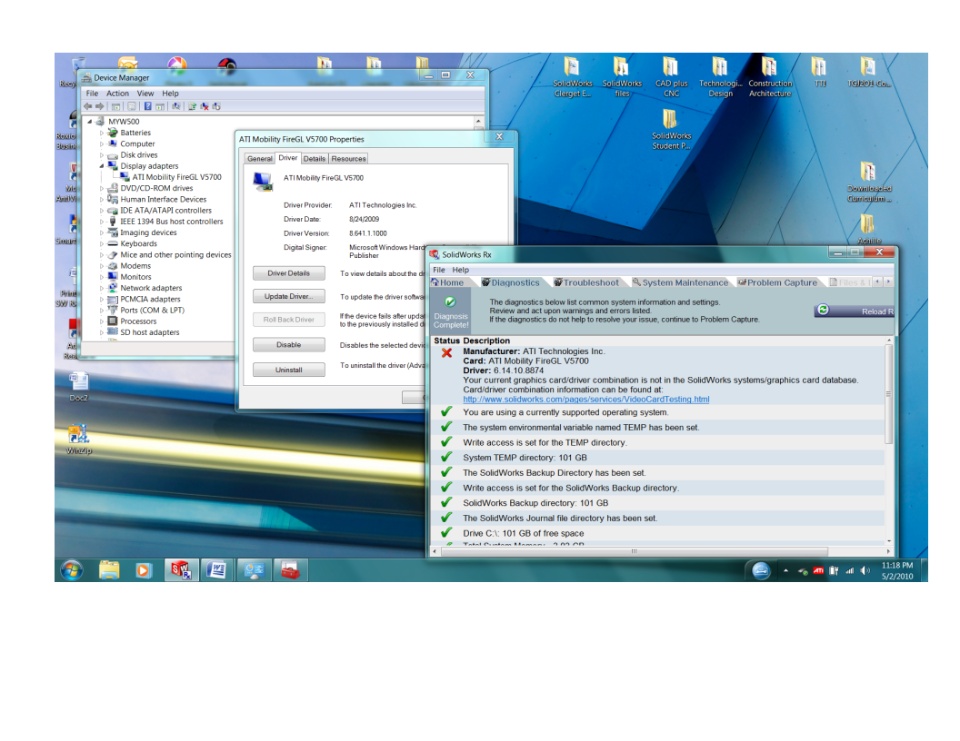Click the Driver Details button
Screen dimensions: 960x741
pos(288,273)
